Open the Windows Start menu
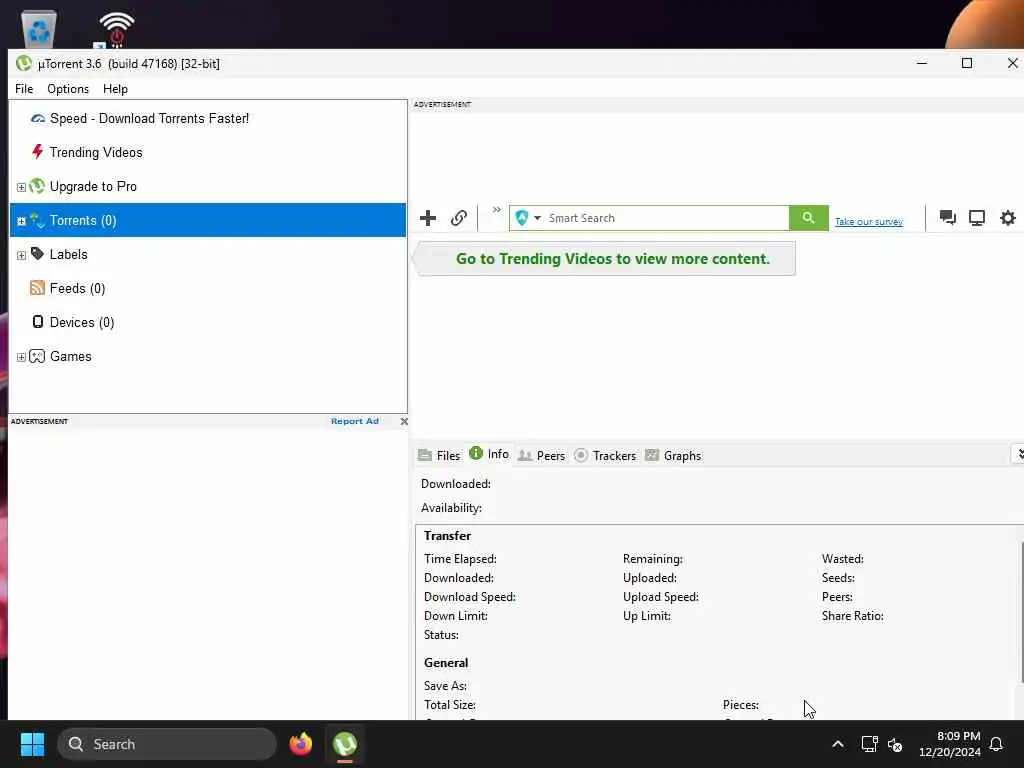Viewport: 1024px width, 768px height. tap(32, 744)
